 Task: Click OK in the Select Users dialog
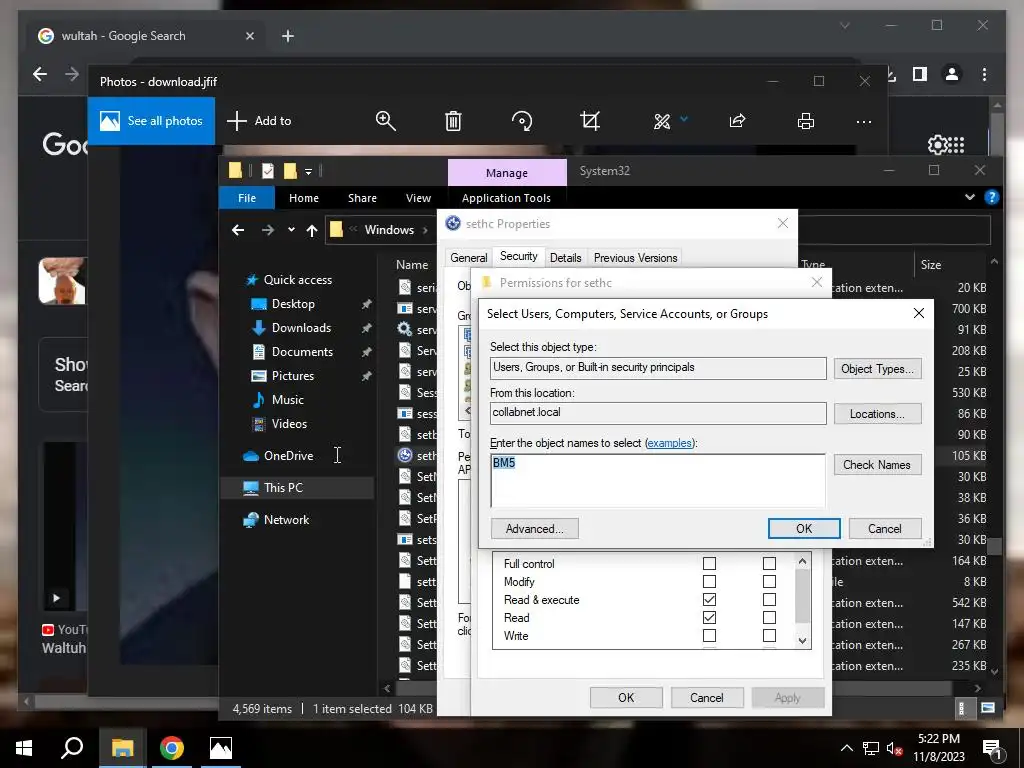804,528
